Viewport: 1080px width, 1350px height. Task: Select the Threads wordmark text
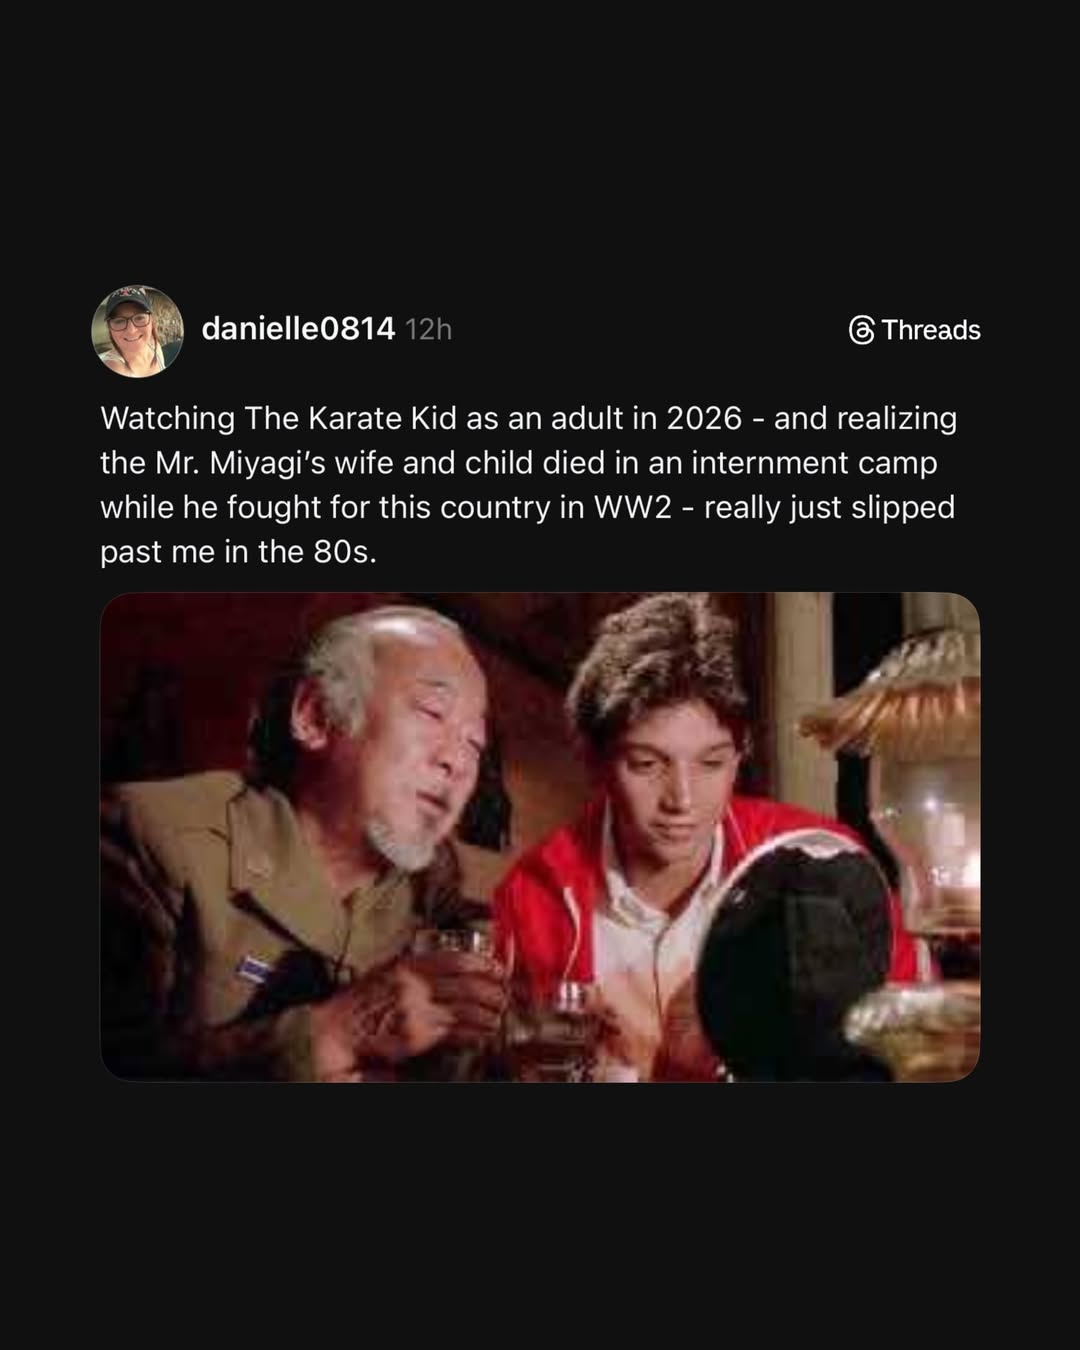click(x=931, y=330)
